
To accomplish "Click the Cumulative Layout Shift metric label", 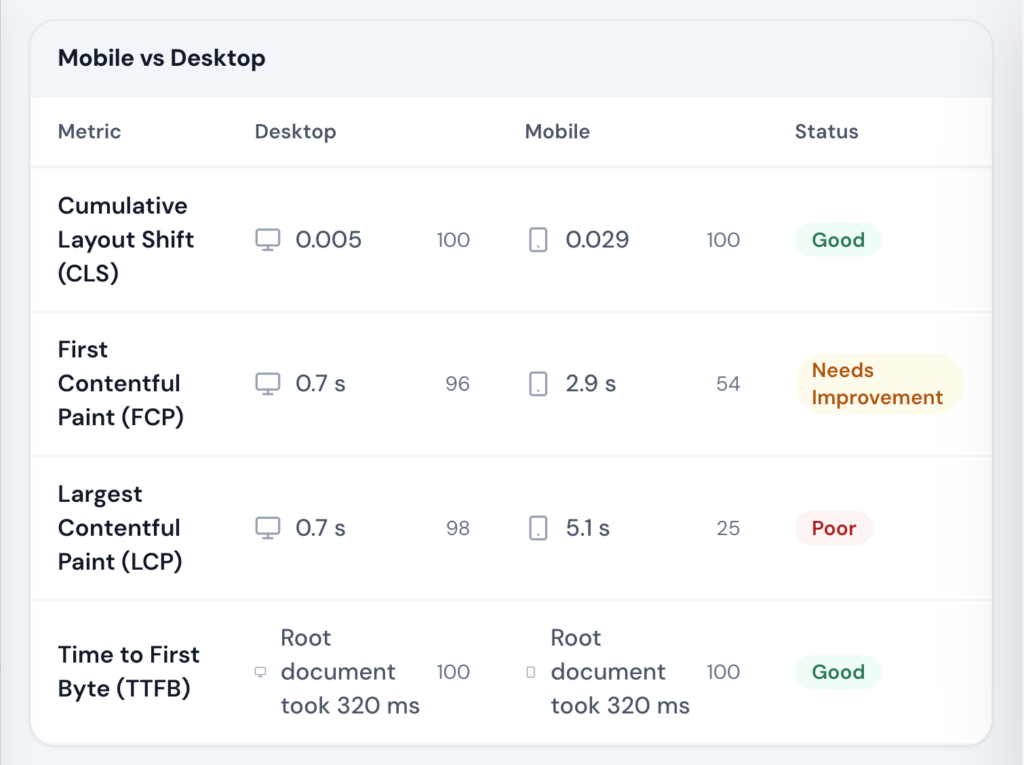I will pyautogui.click(x=125, y=239).
